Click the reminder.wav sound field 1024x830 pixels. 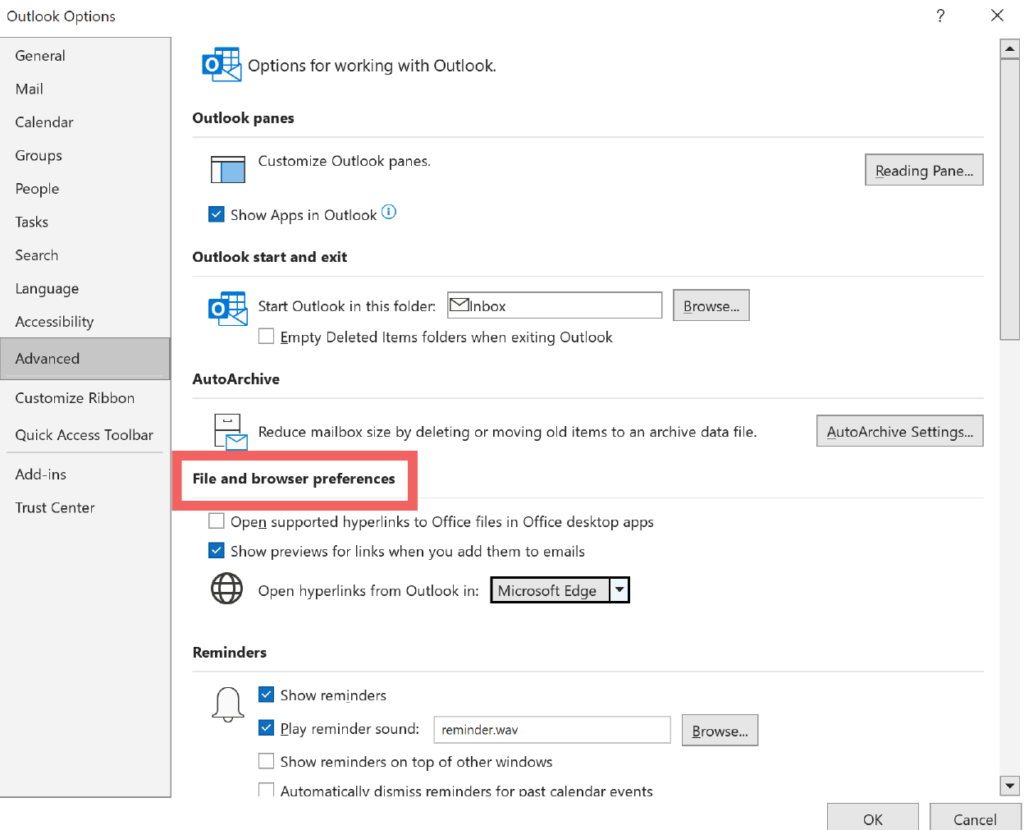pyautogui.click(x=551, y=729)
